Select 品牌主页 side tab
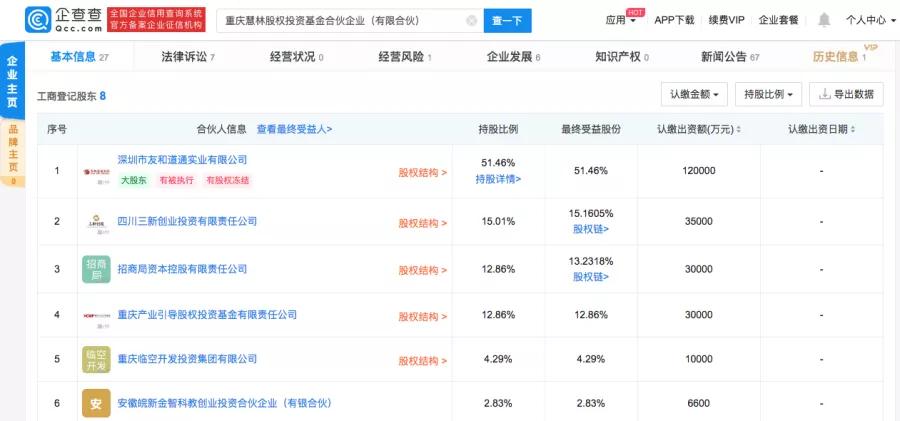Image resolution: width=900 pixels, height=421 pixels. point(12,153)
